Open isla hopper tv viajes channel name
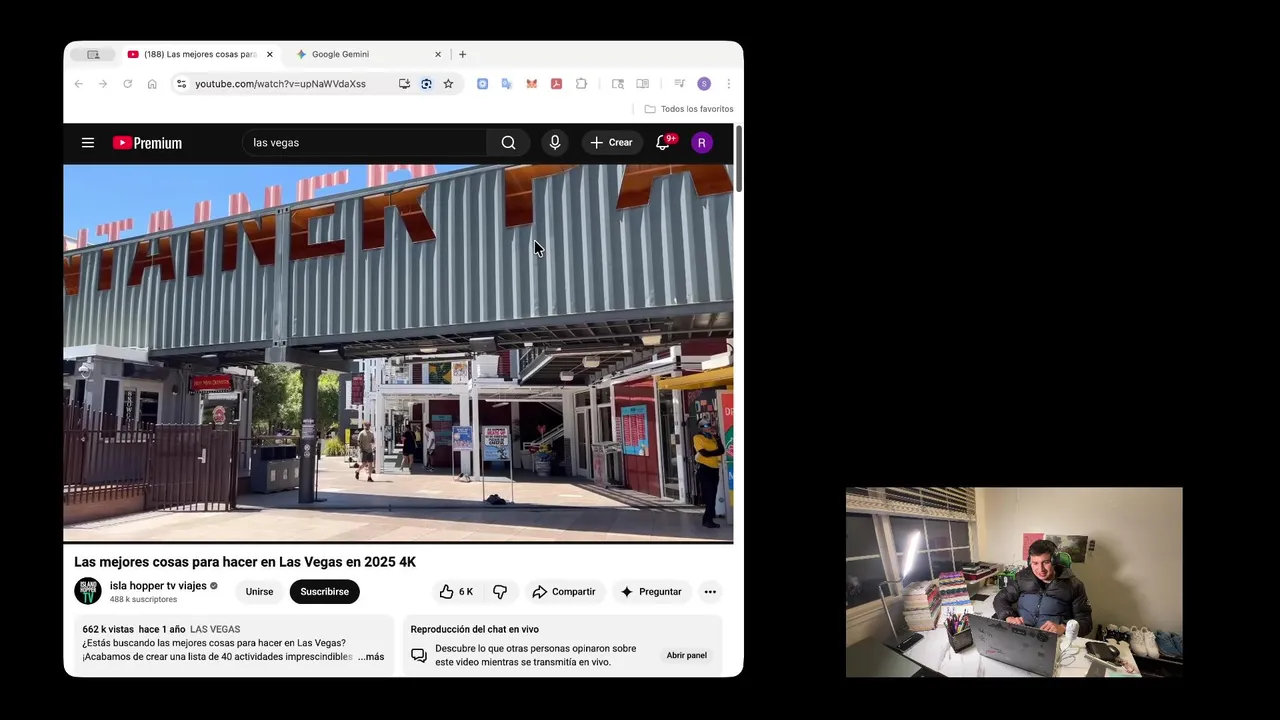1280x720 pixels. pyautogui.click(x=158, y=586)
